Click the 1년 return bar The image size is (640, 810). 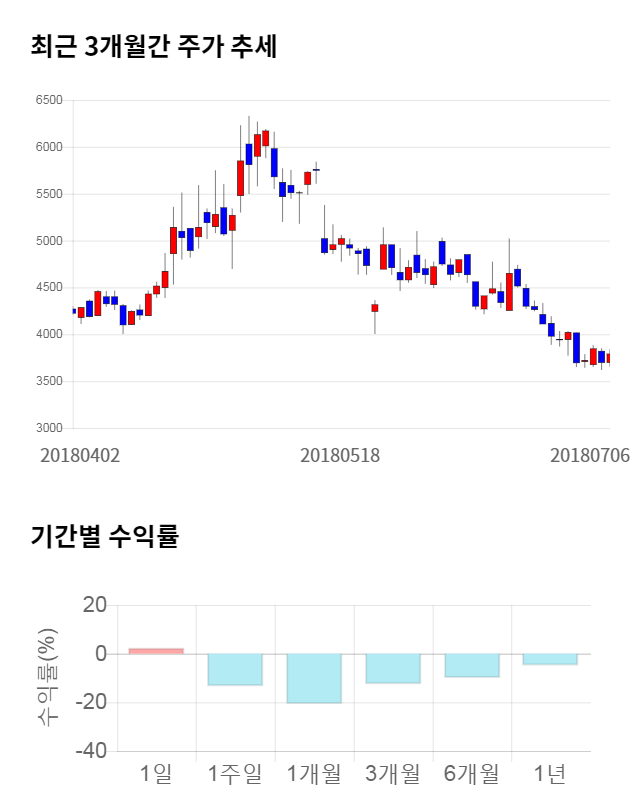[x=550, y=659]
